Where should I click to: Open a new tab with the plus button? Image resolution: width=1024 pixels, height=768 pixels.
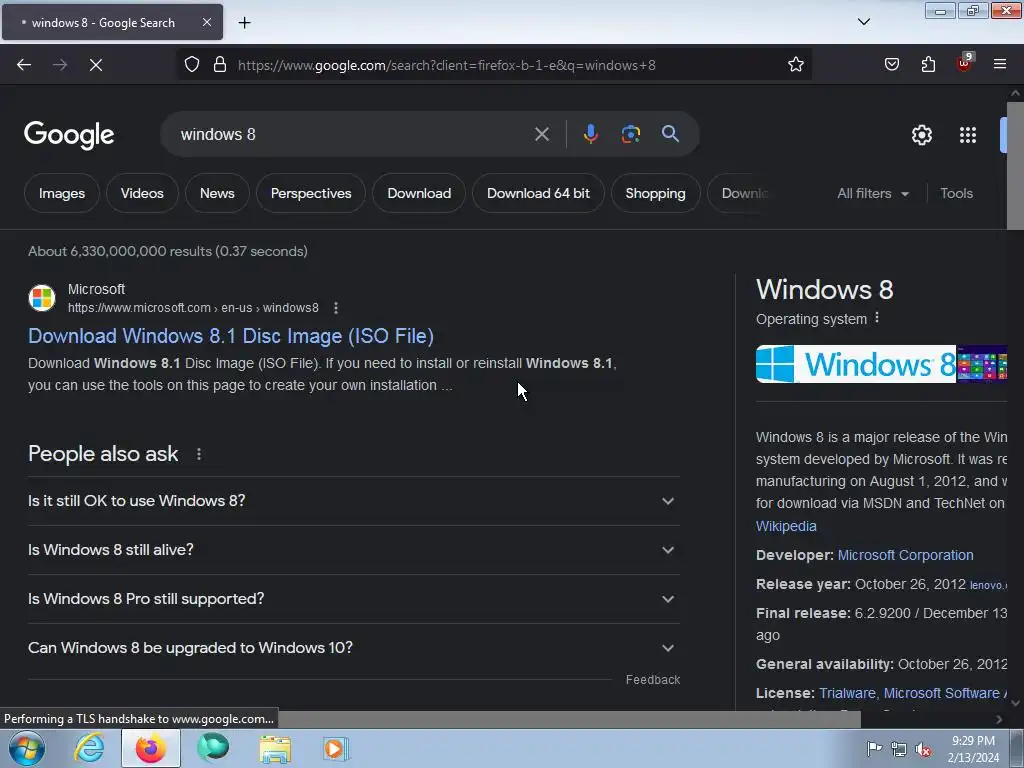[244, 23]
